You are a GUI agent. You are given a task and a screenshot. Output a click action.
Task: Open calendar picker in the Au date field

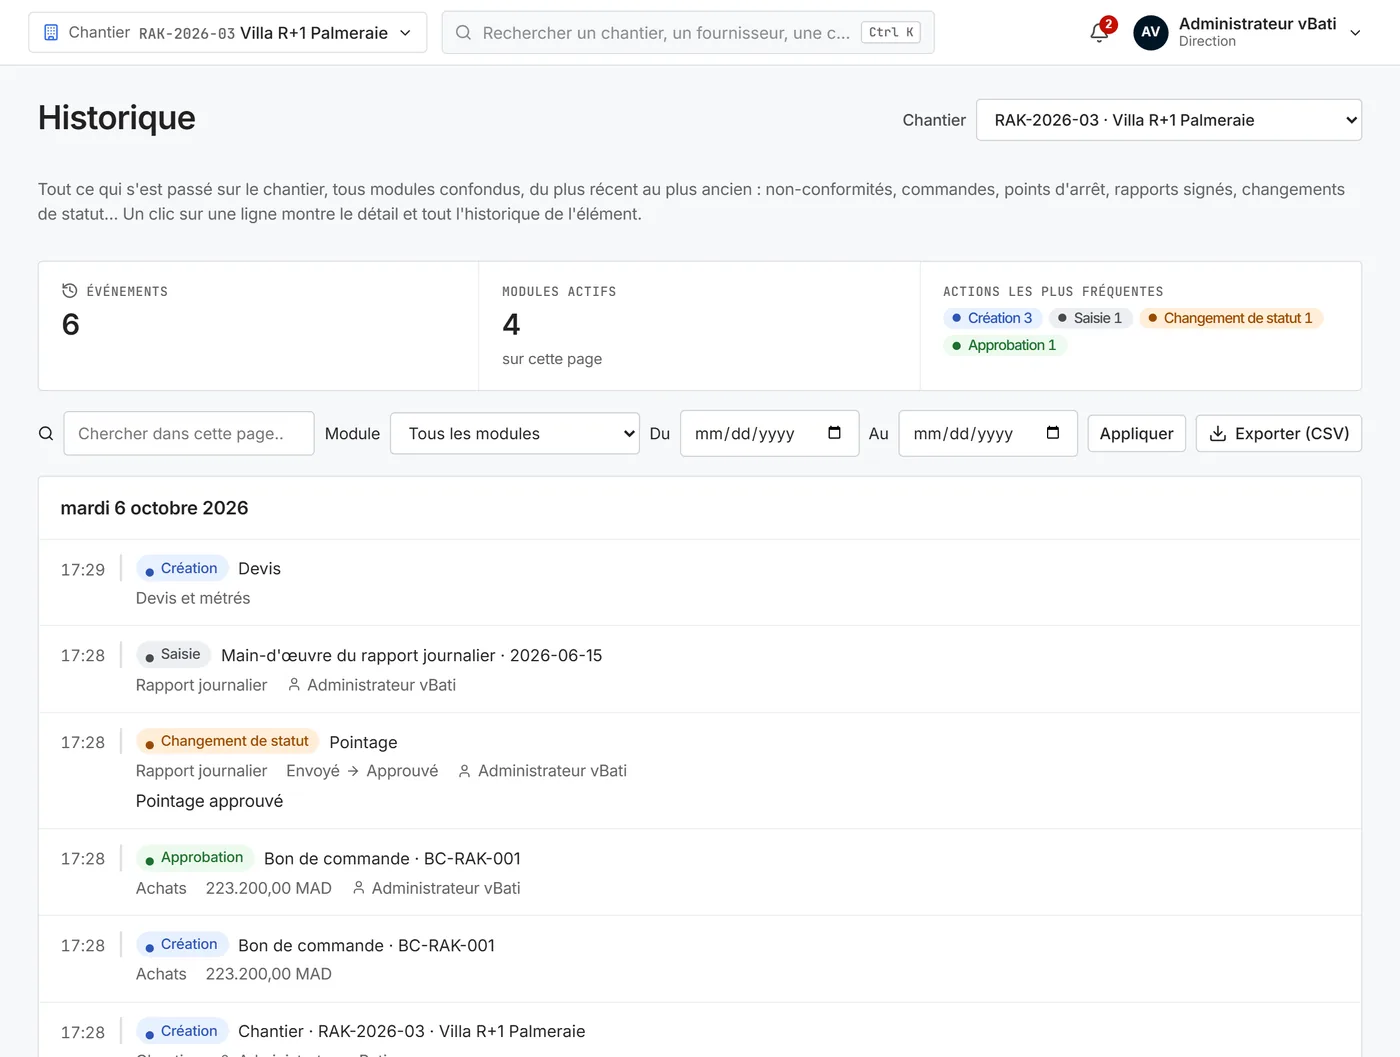pyautogui.click(x=1053, y=433)
